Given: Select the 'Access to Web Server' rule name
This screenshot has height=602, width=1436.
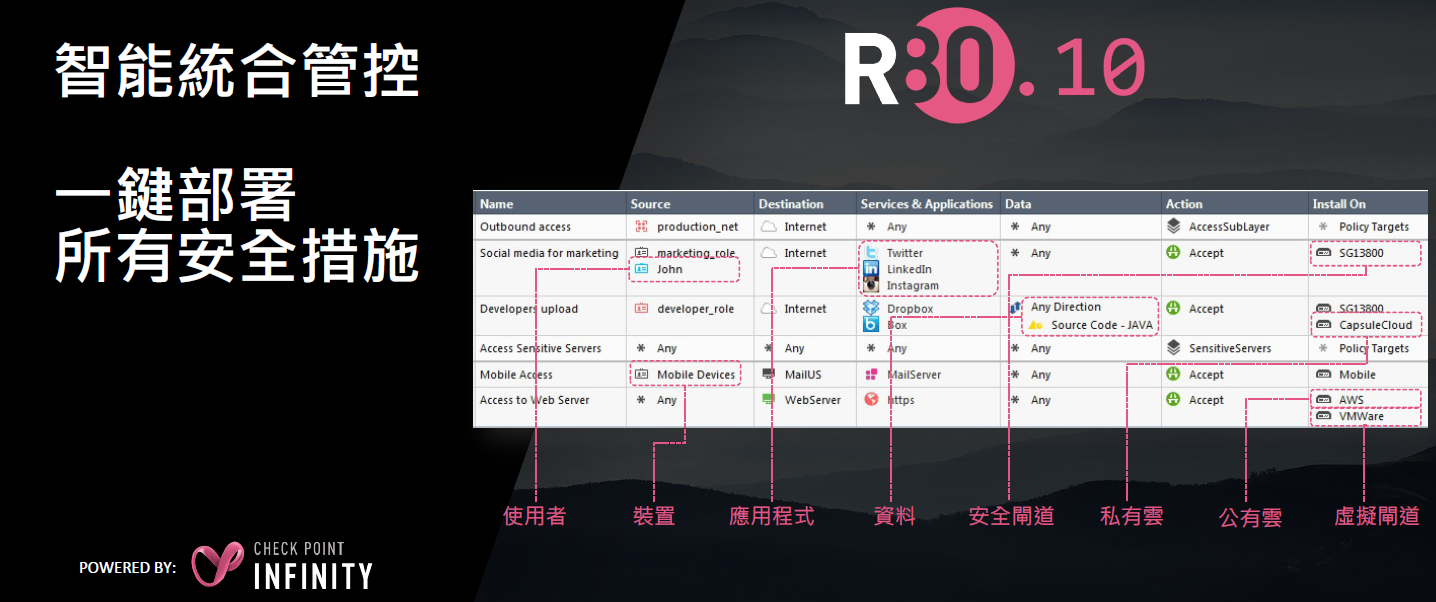Looking at the screenshot, I should 535,400.
